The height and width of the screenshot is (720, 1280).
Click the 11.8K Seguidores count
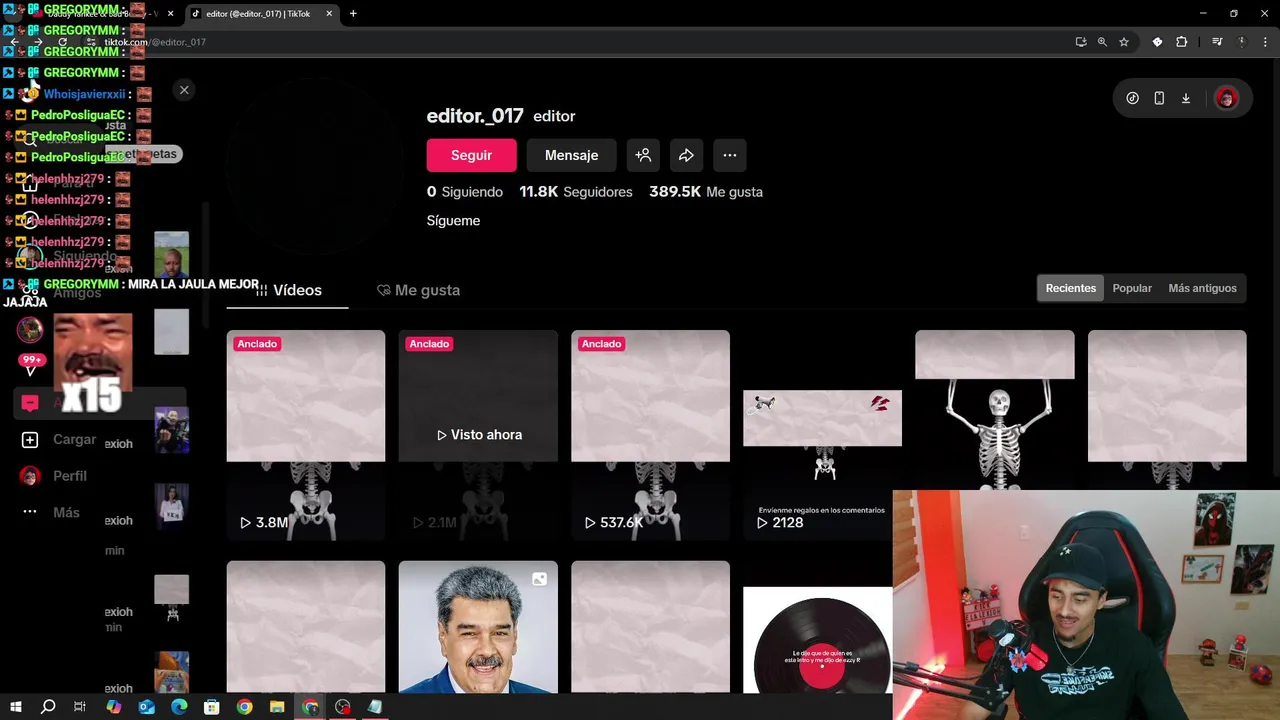tap(576, 191)
